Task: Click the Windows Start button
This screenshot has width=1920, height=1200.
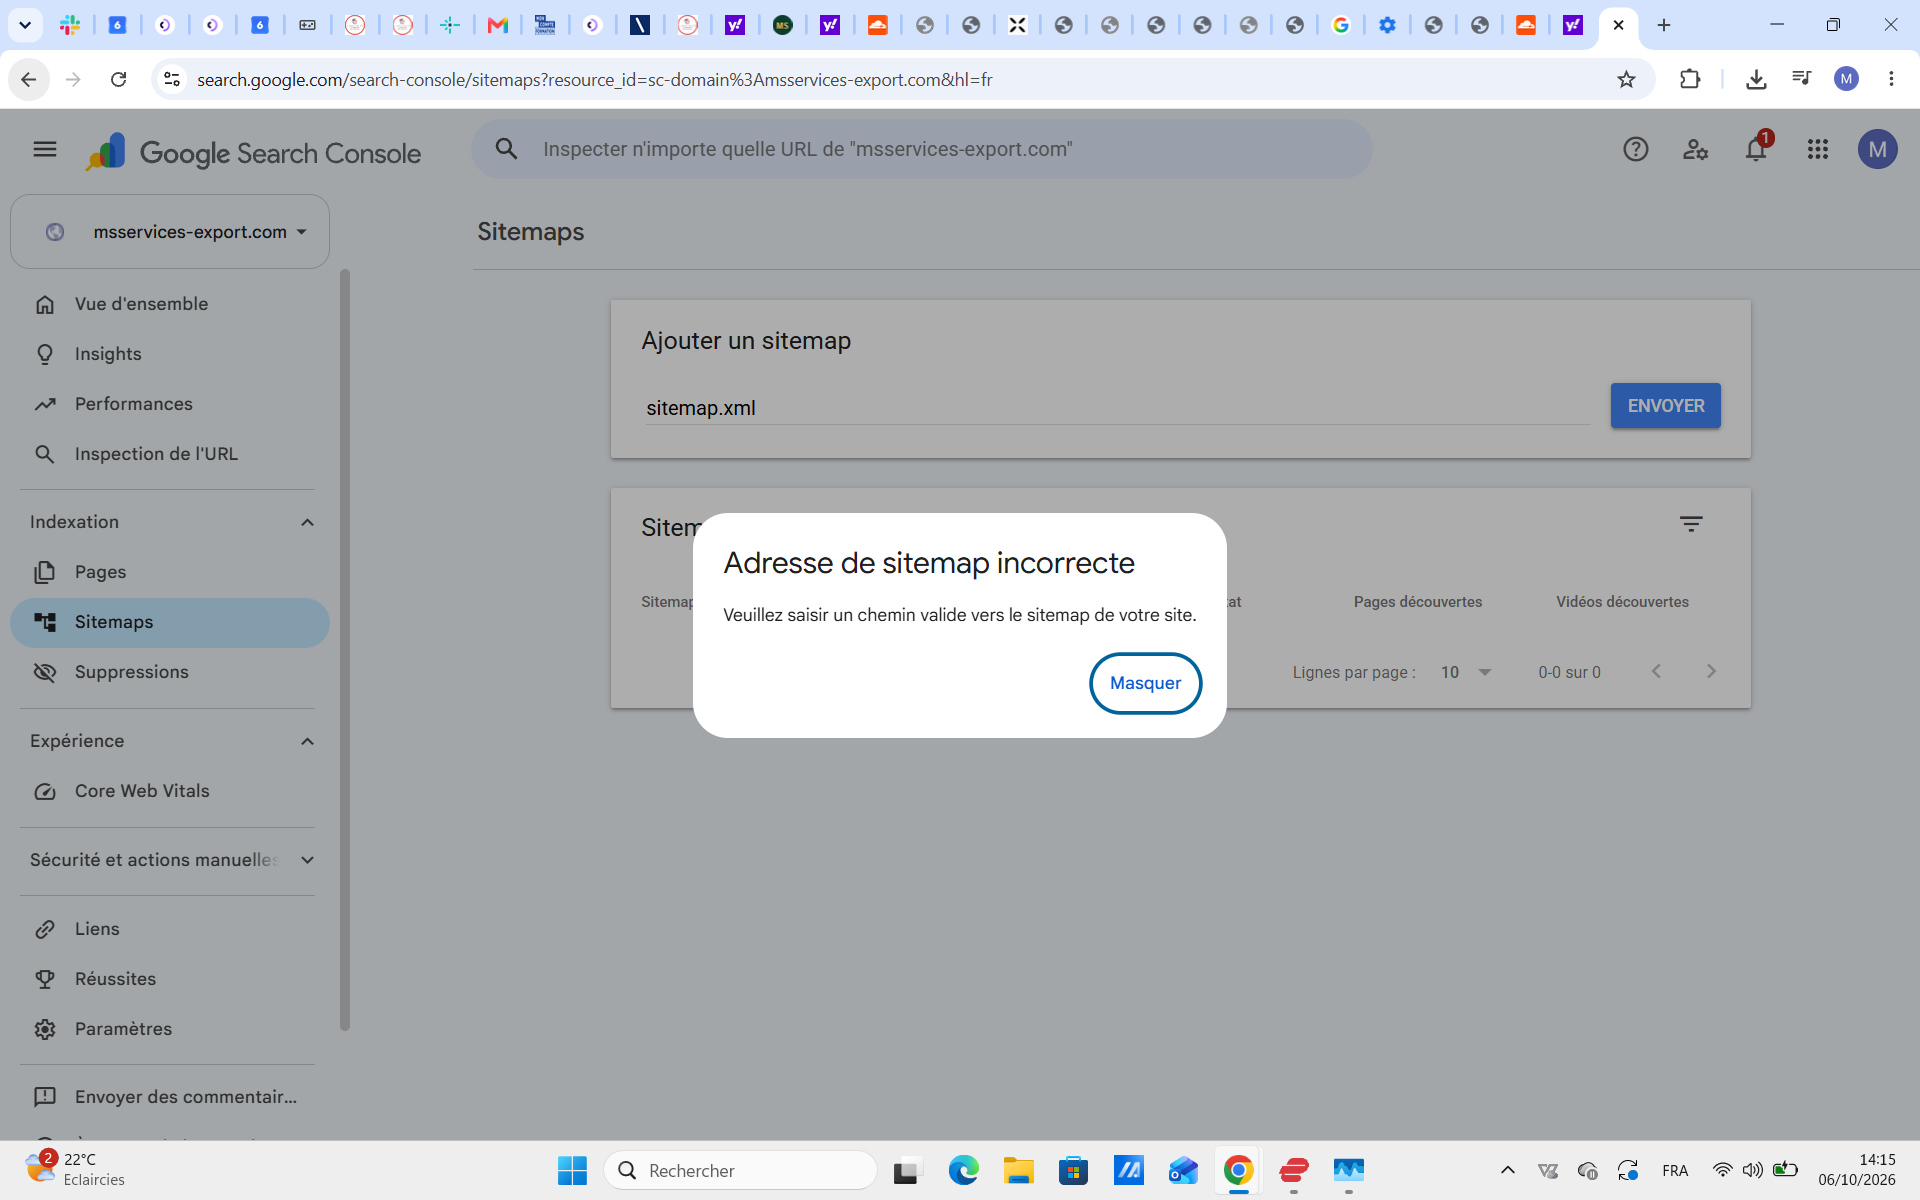Action: (x=572, y=1170)
